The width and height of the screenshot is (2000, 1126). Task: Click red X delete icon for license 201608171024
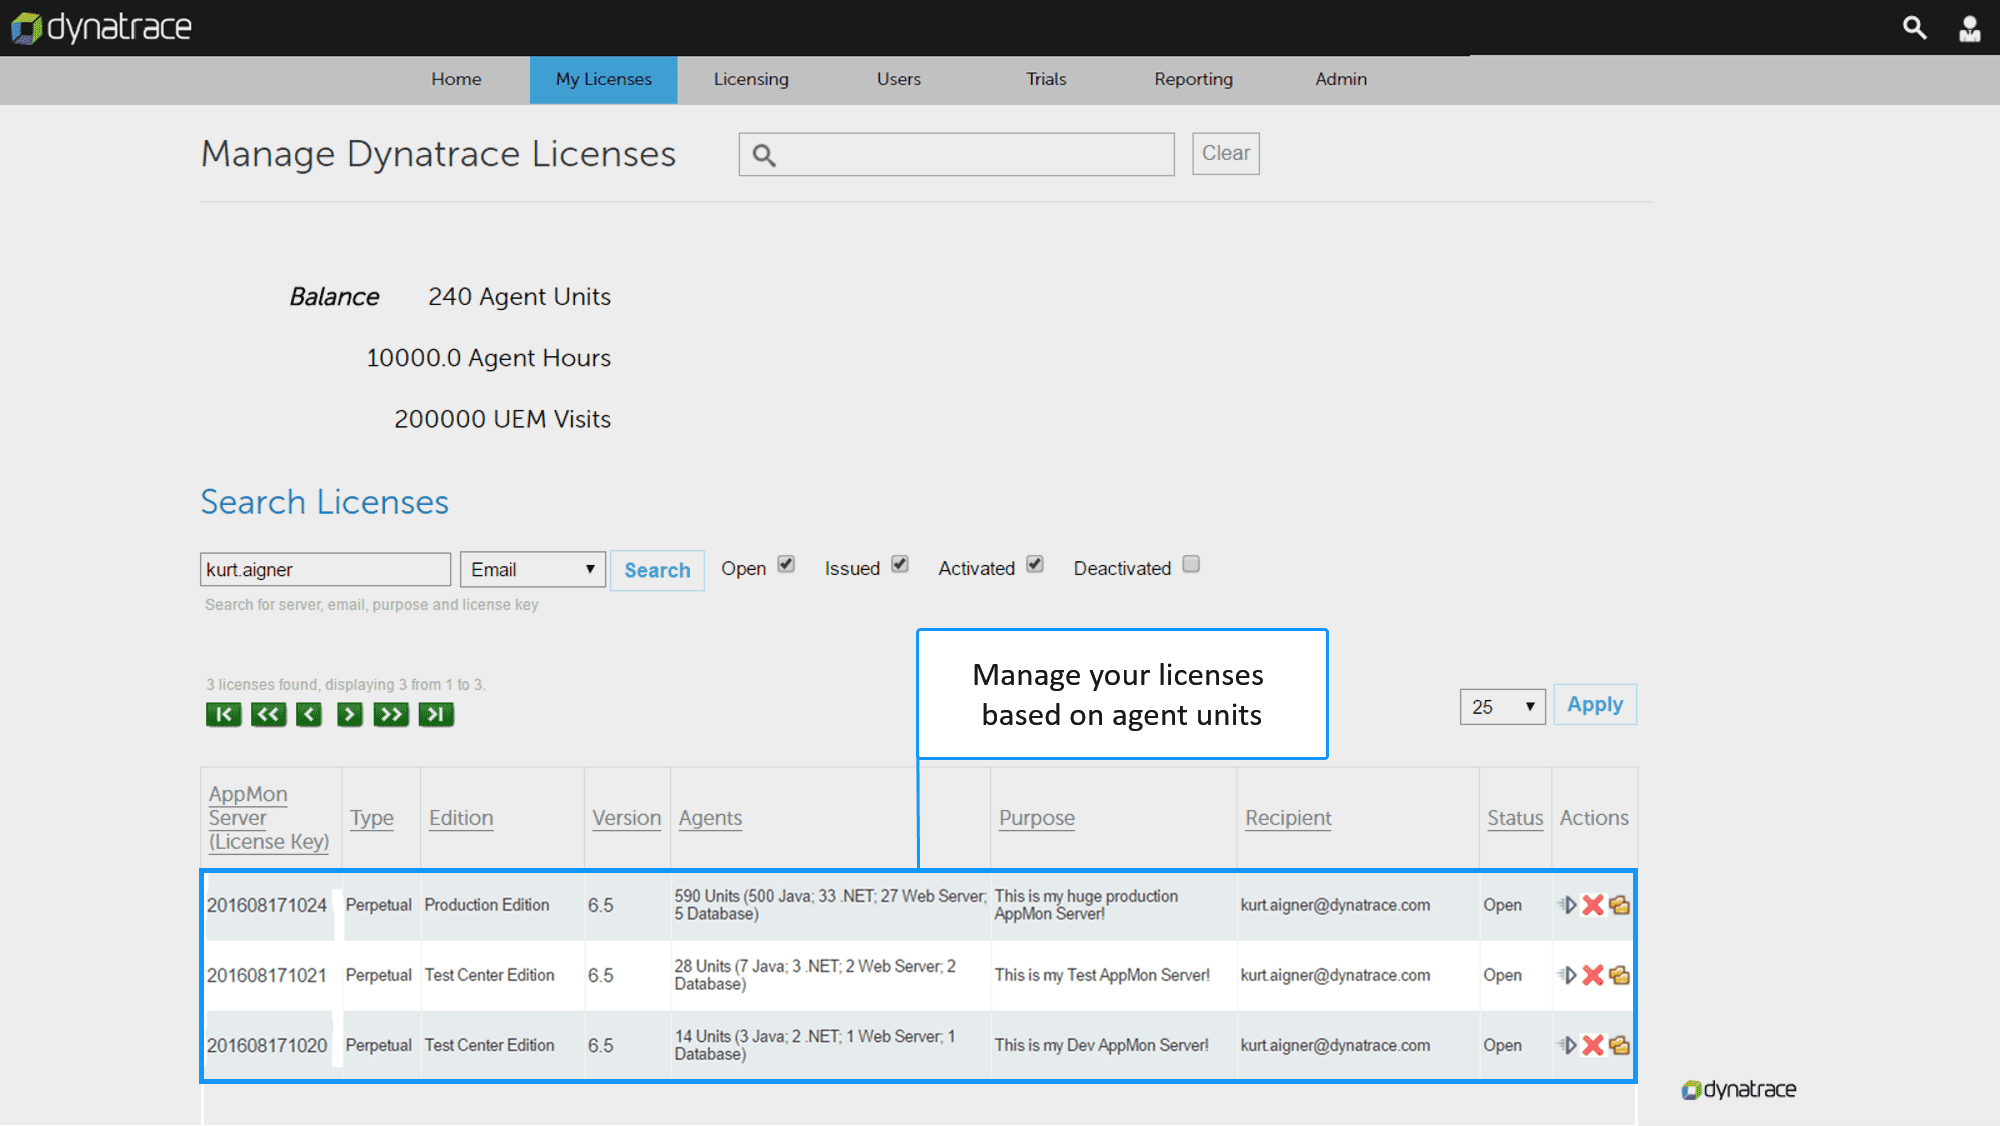(x=1593, y=905)
